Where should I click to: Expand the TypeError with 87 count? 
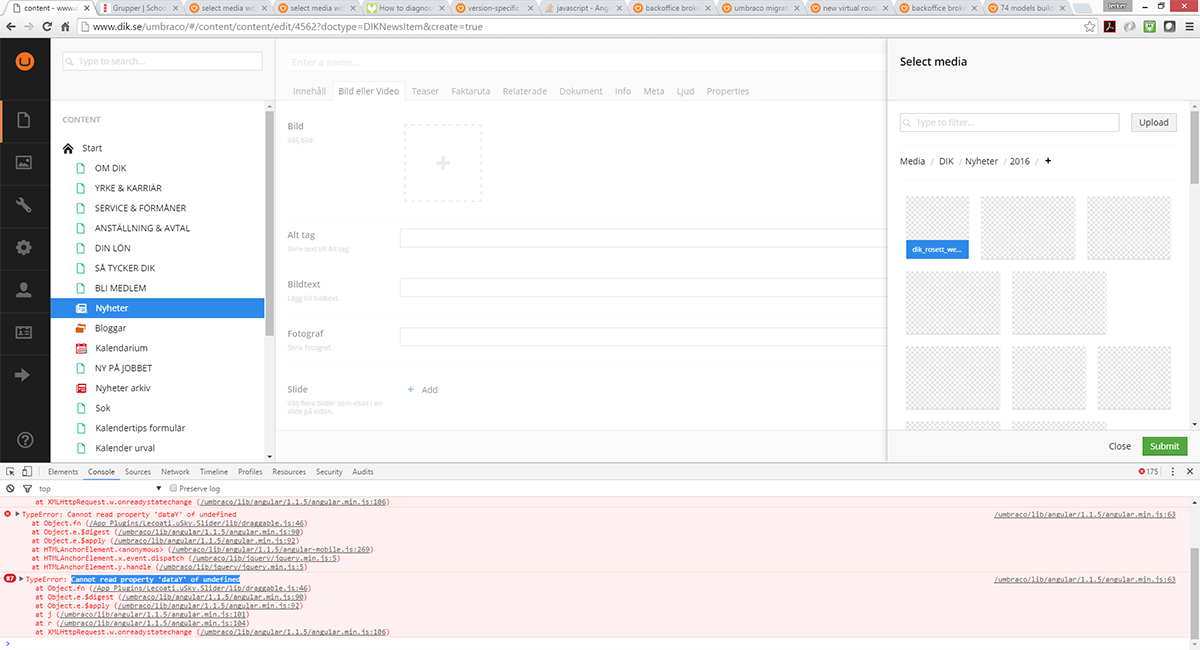[x=21, y=579]
